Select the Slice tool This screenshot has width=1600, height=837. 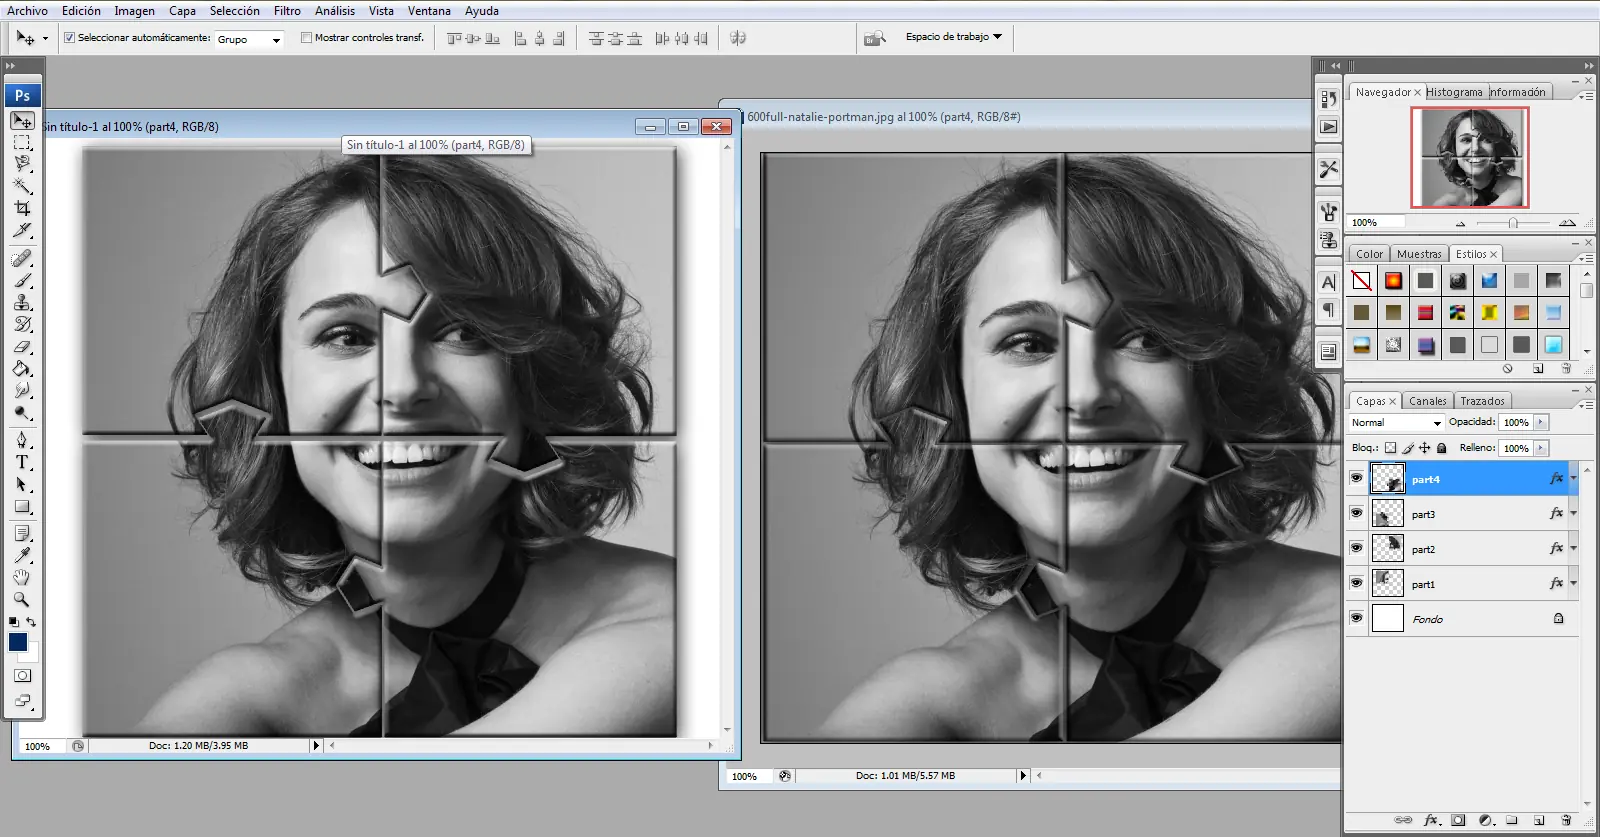pos(22,230)
